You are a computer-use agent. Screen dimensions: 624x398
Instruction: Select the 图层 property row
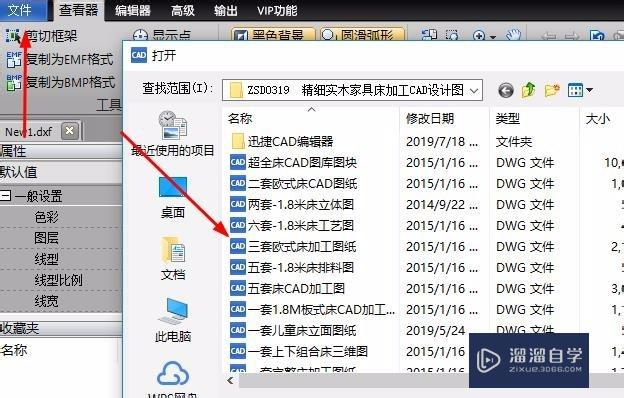(x=60, y=238)
